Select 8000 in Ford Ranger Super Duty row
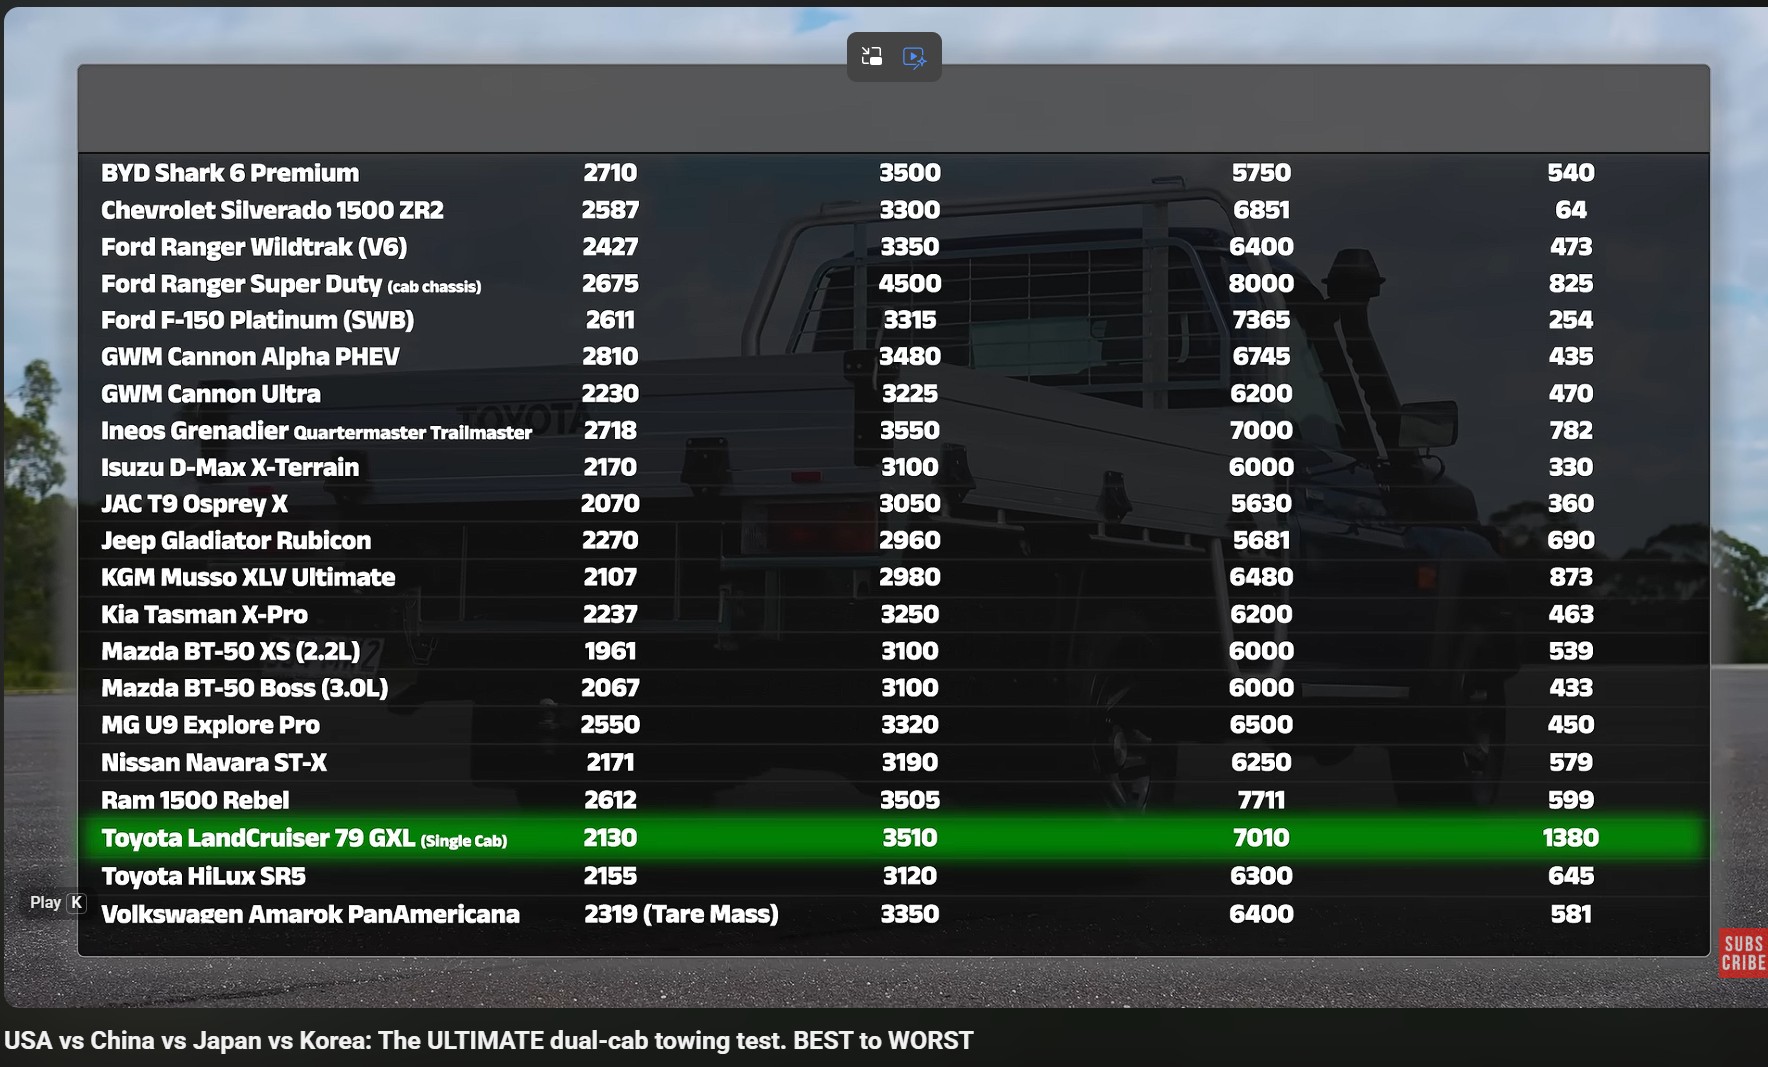This screenshot has height=1067, width=1768. pyautogui.click(x=1261, y=284)
